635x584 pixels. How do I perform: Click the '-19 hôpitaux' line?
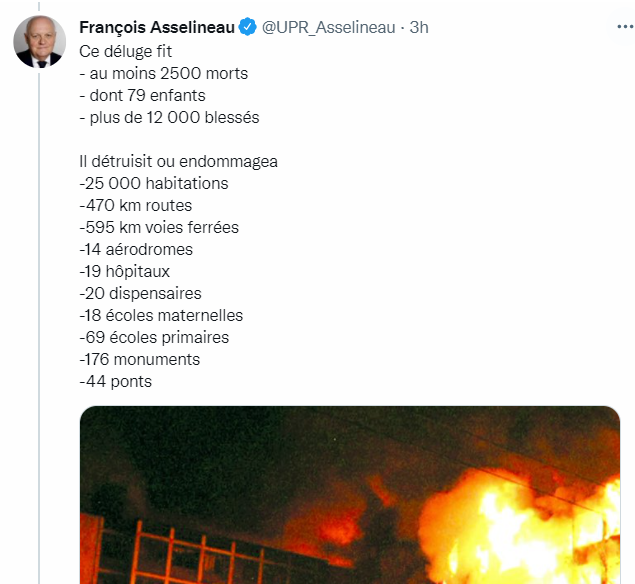[x=124, y=271]
